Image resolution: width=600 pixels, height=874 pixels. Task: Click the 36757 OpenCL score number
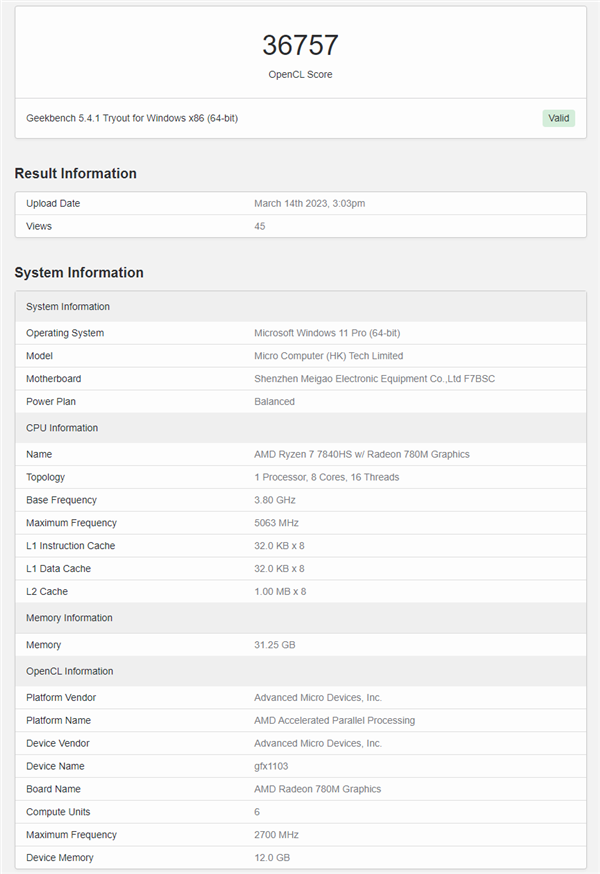(300, 45)
